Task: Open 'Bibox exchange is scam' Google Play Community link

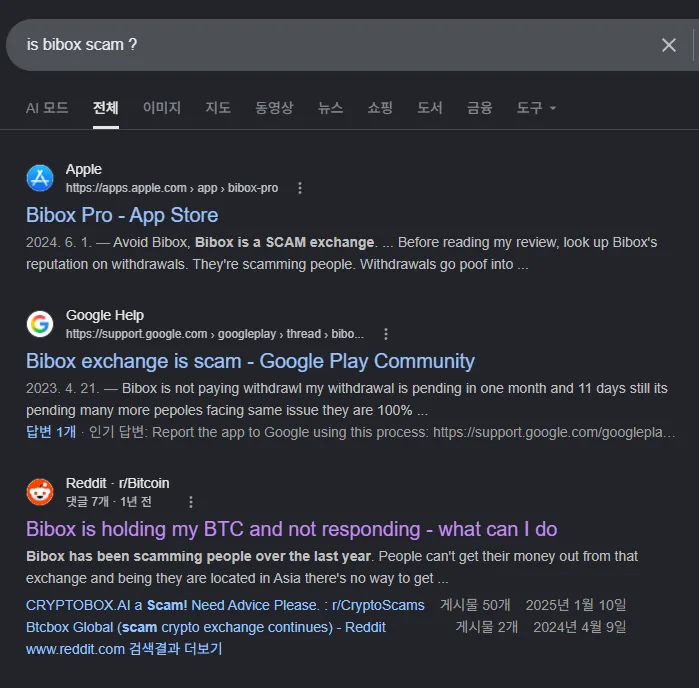Action: [x=250, y=361]
